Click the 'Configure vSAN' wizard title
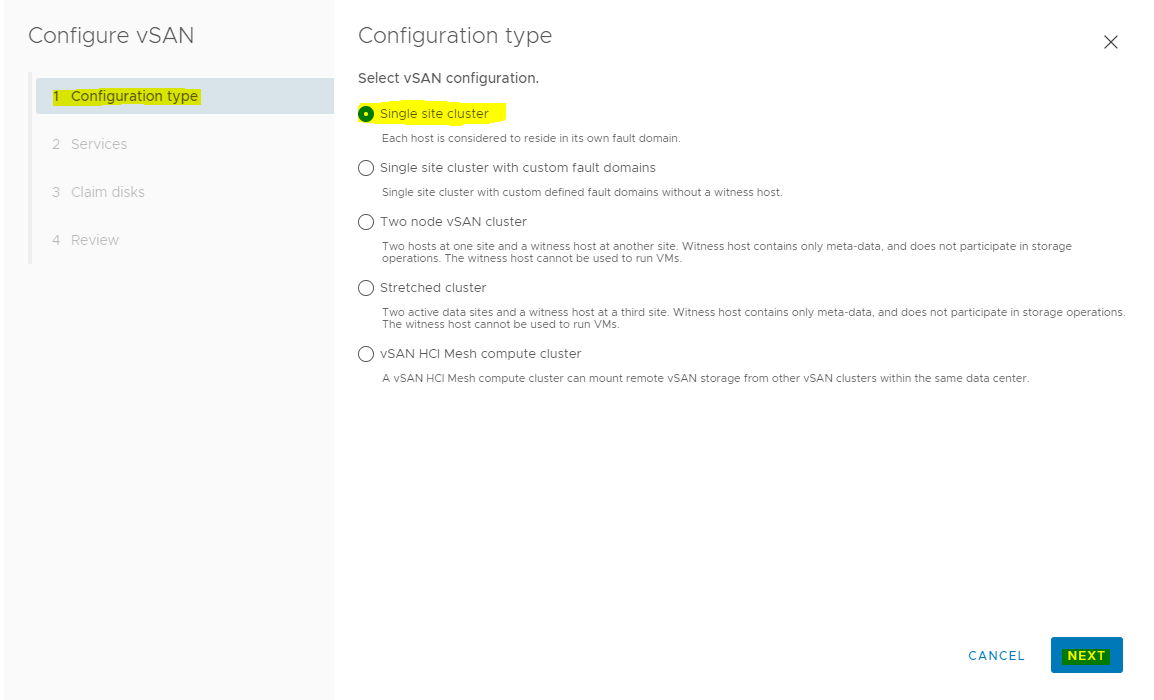 pos(111,35)
